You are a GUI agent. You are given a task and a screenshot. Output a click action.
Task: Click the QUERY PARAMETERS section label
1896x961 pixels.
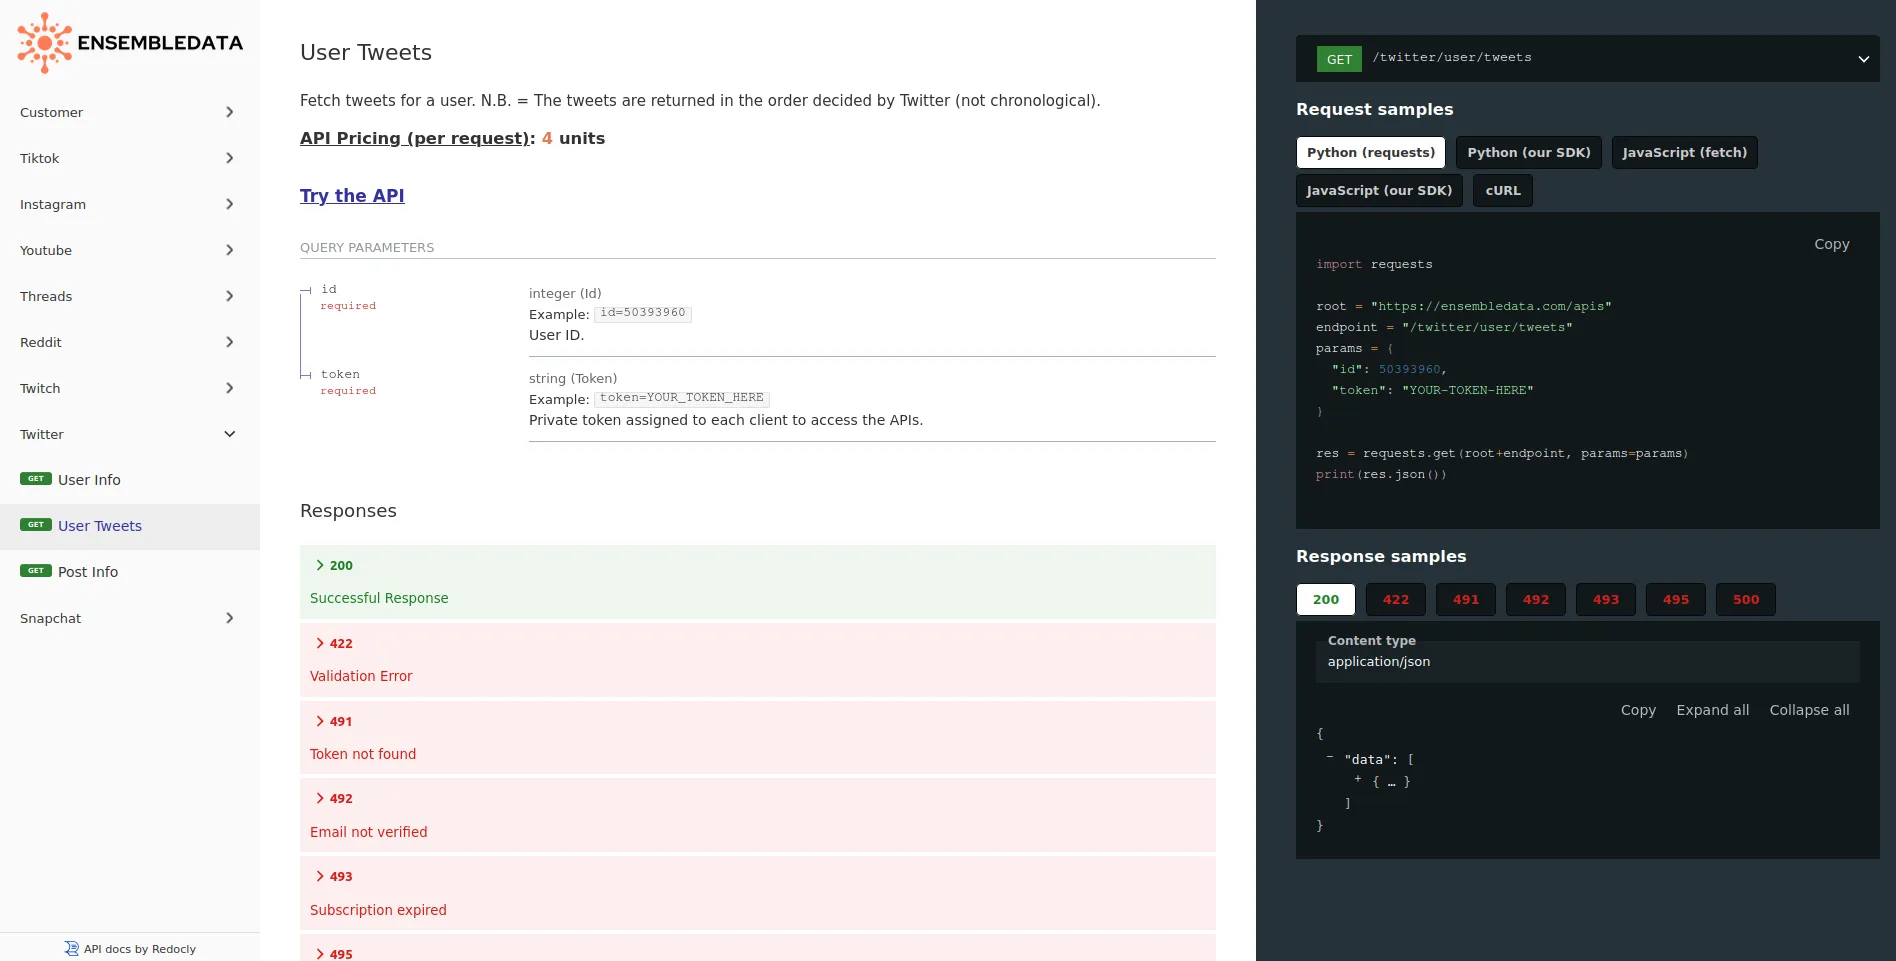pos(367,248)
